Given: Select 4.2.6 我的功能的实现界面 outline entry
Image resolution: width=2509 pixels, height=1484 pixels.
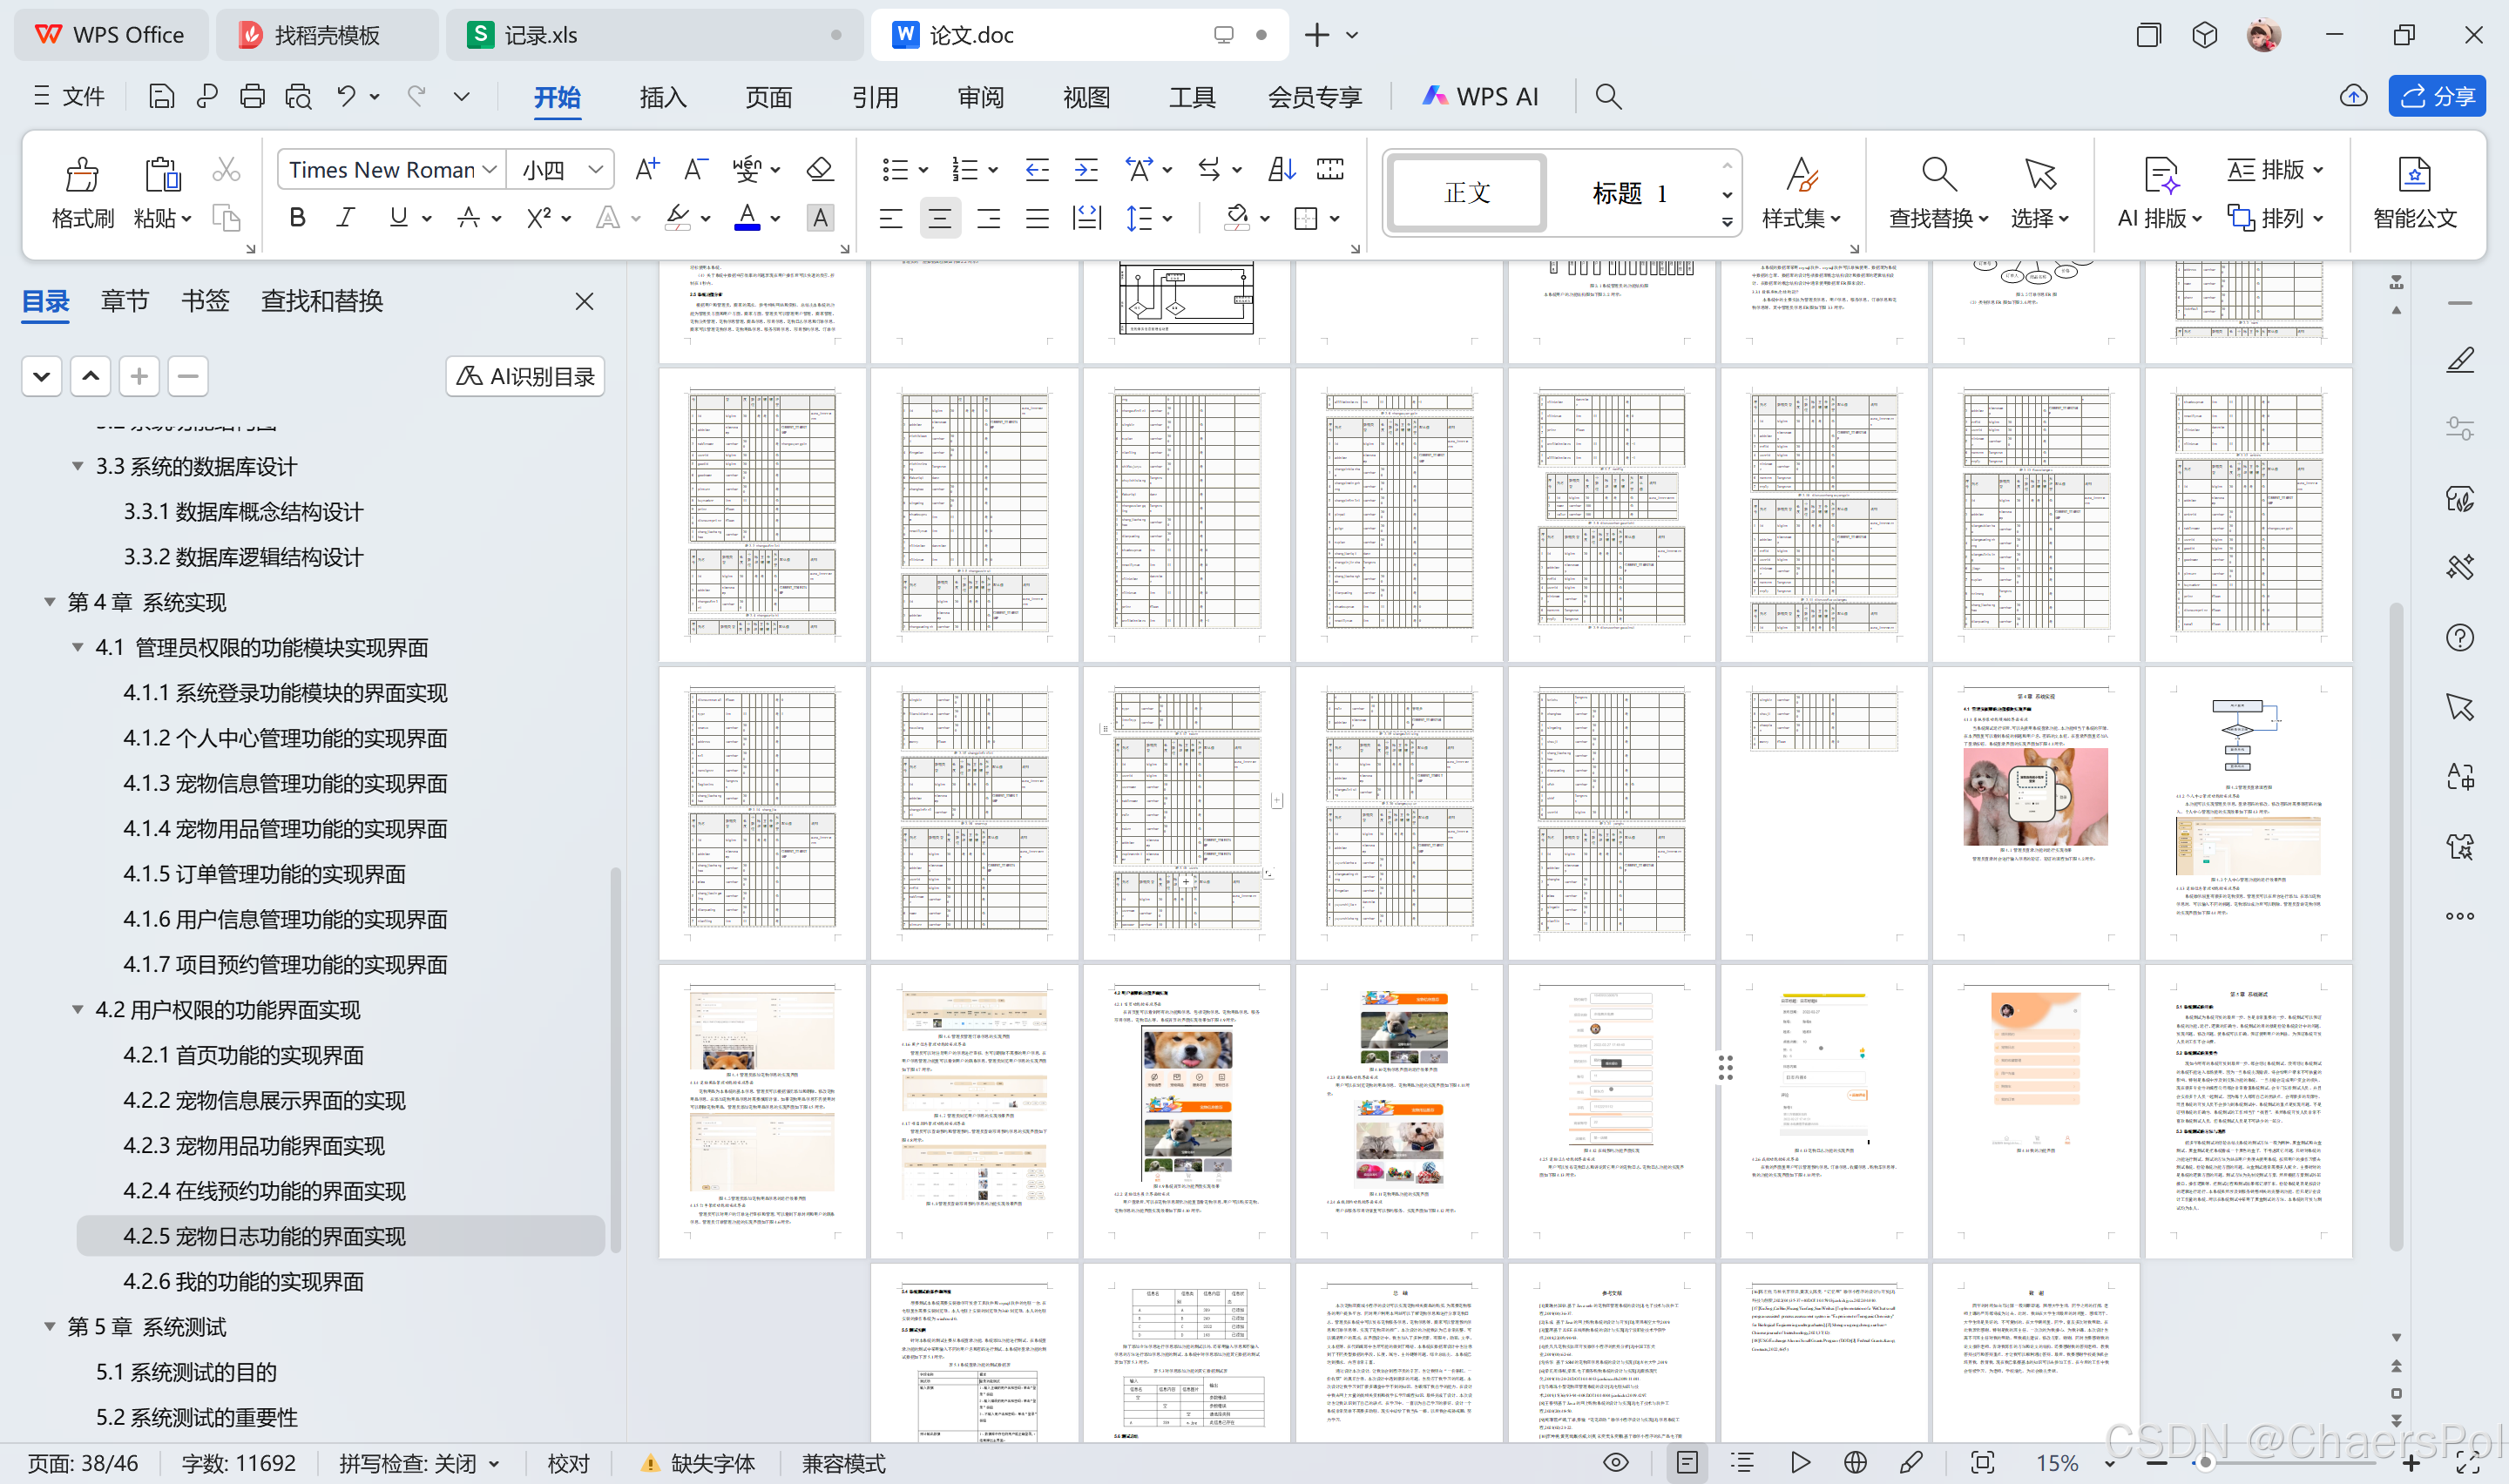Looking at the screenshot, I should pos(244,1281).
